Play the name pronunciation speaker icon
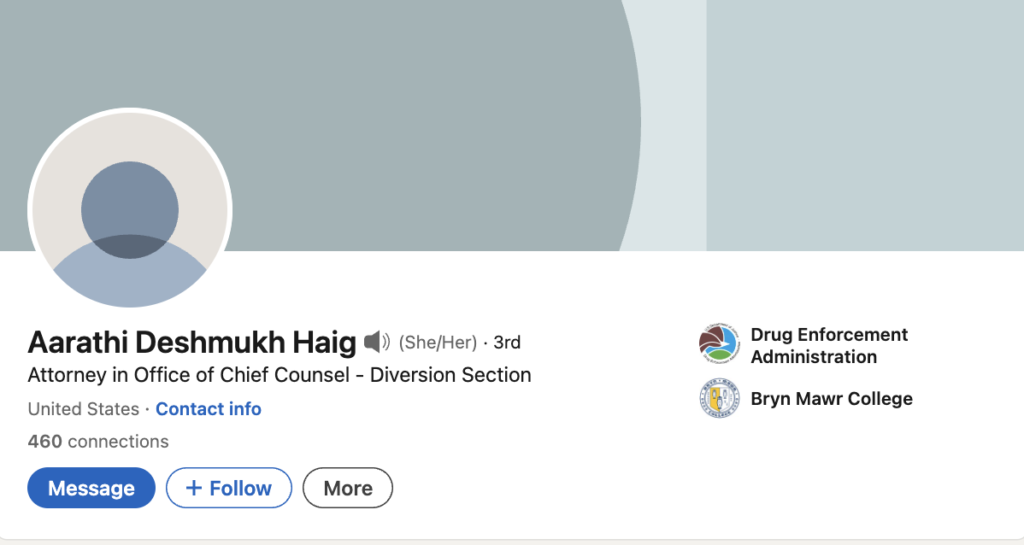The width and height of the screenshot is (1024, 545). point(376,343)
